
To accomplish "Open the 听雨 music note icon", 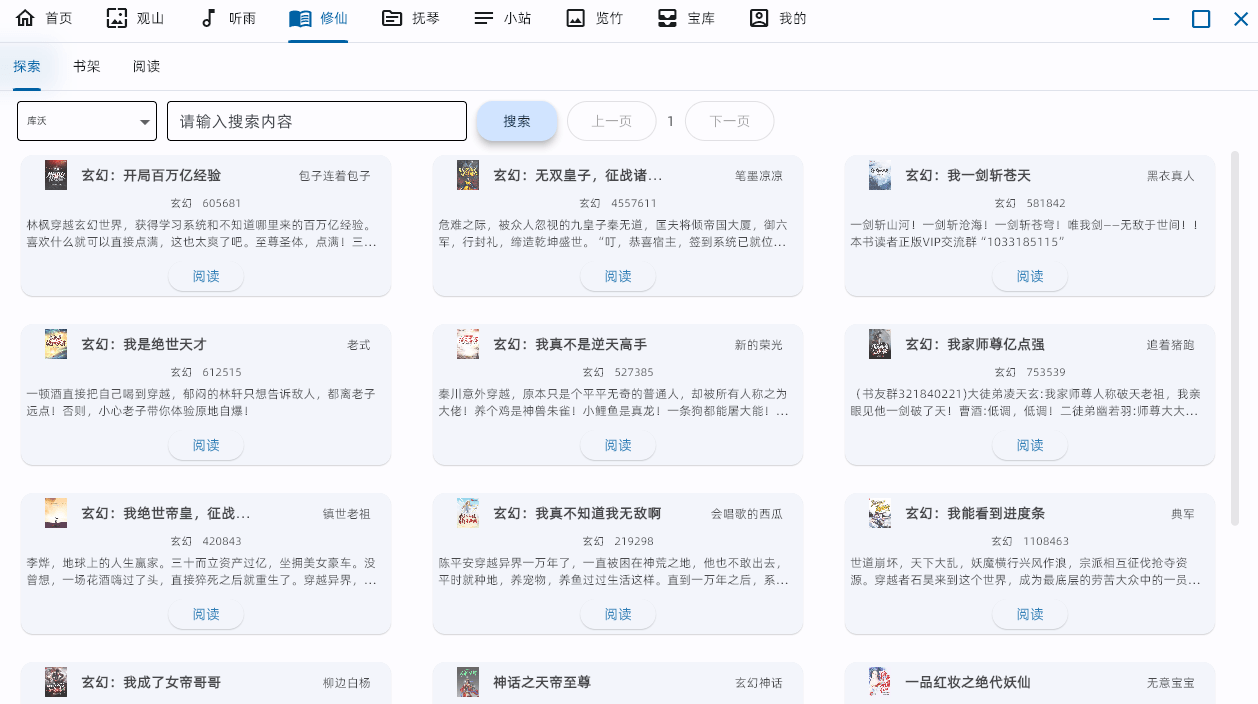I will click(206, 17).
